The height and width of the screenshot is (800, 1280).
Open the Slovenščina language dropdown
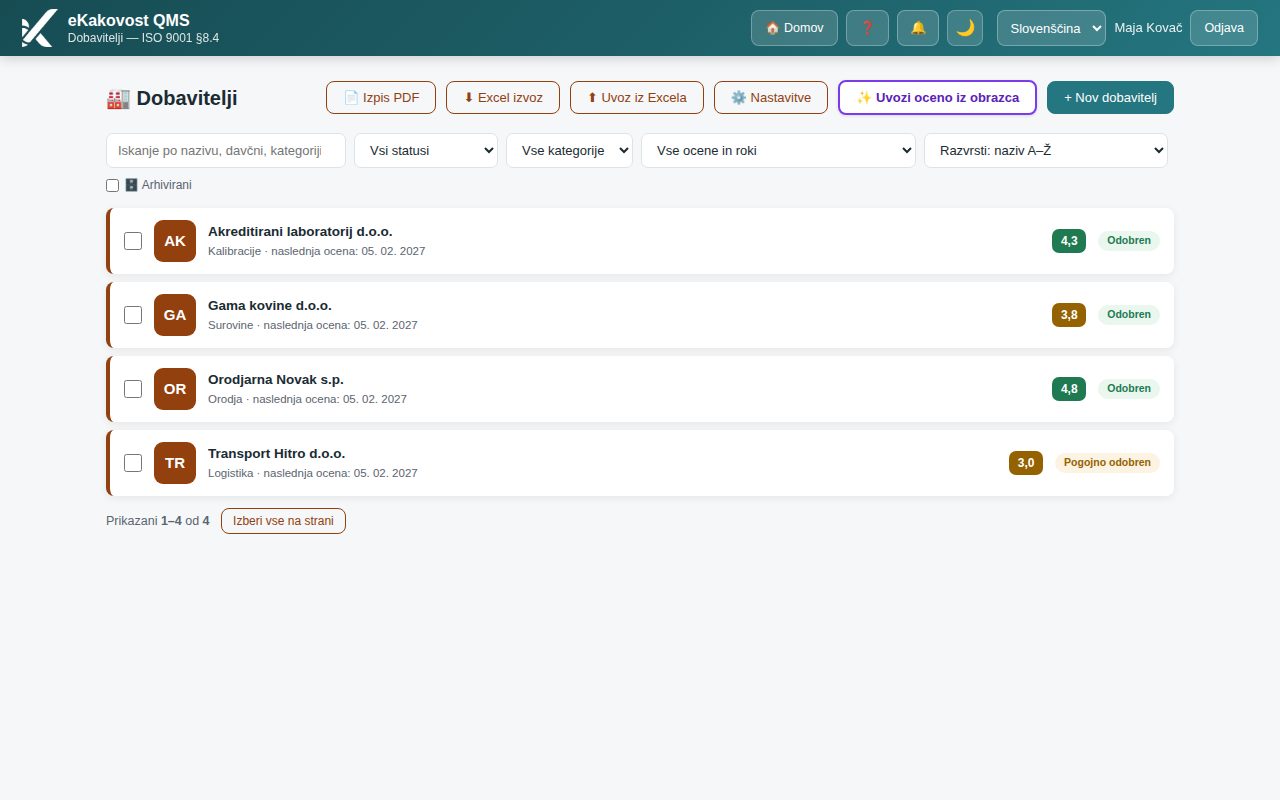coord(1051,28)
